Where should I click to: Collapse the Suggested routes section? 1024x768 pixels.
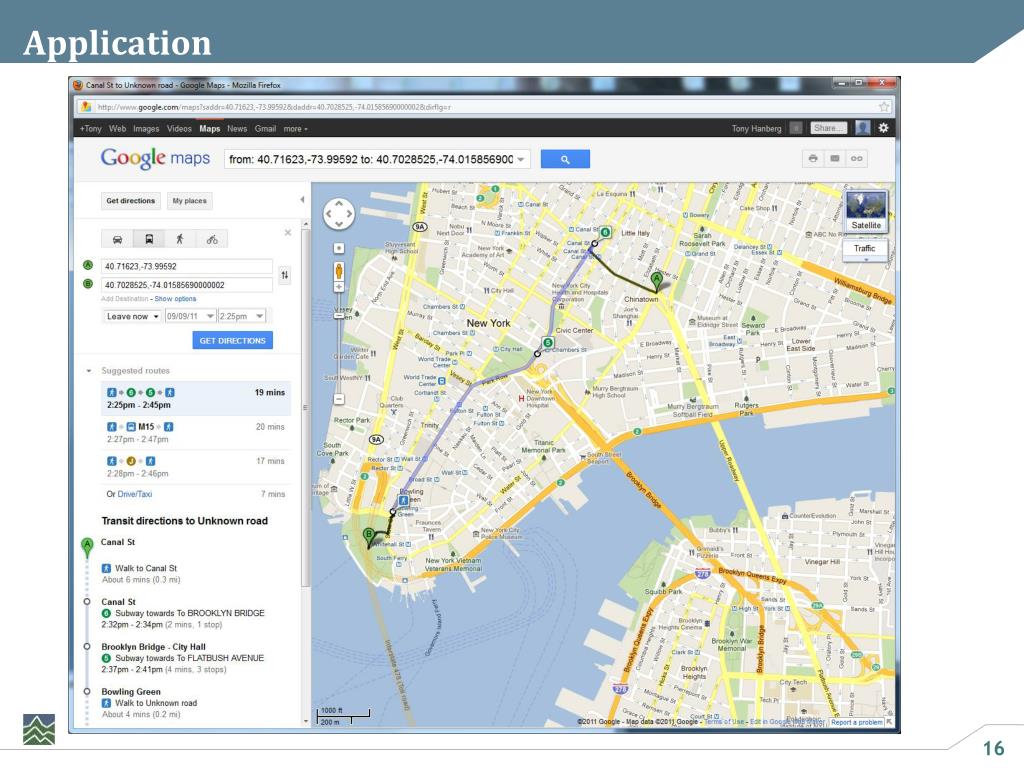89,371
